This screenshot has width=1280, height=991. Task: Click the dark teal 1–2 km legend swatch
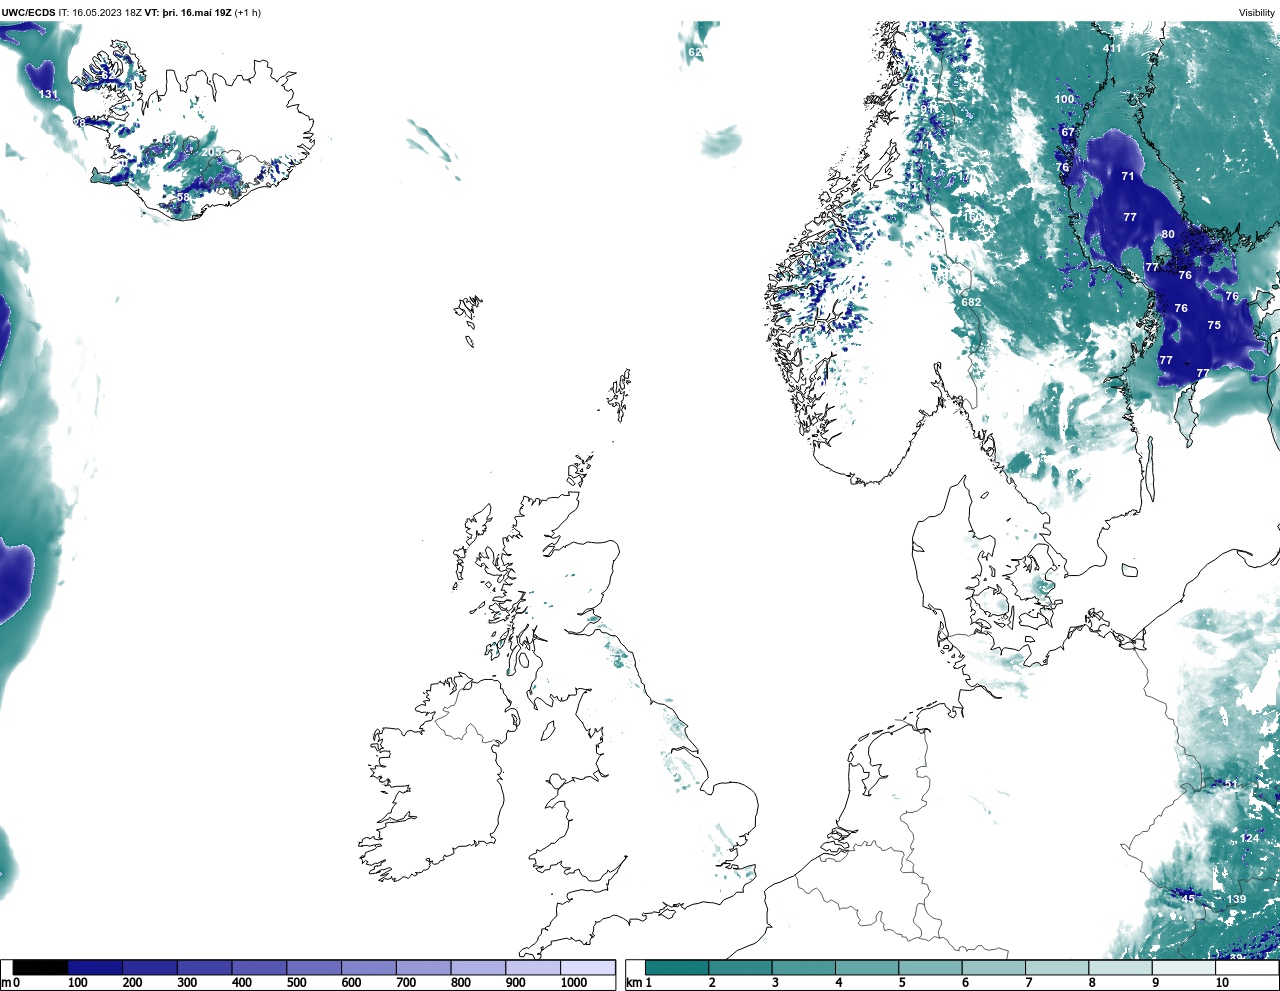677,967
